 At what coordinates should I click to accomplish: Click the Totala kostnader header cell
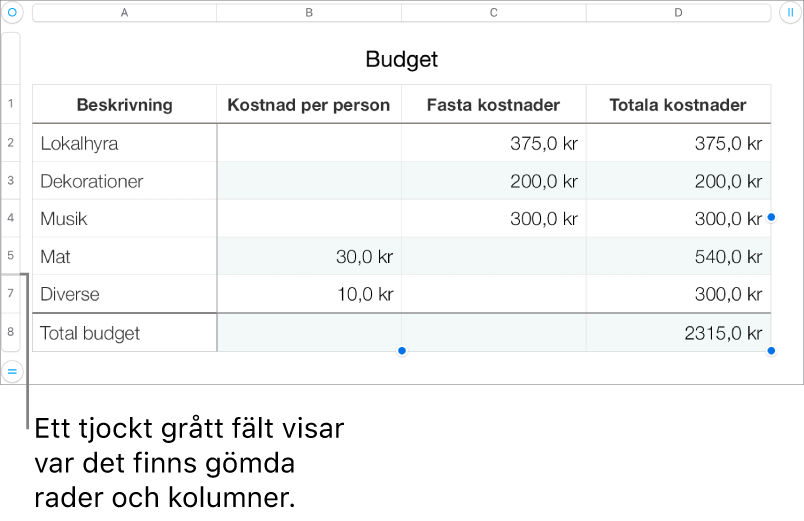coord(678,104)
